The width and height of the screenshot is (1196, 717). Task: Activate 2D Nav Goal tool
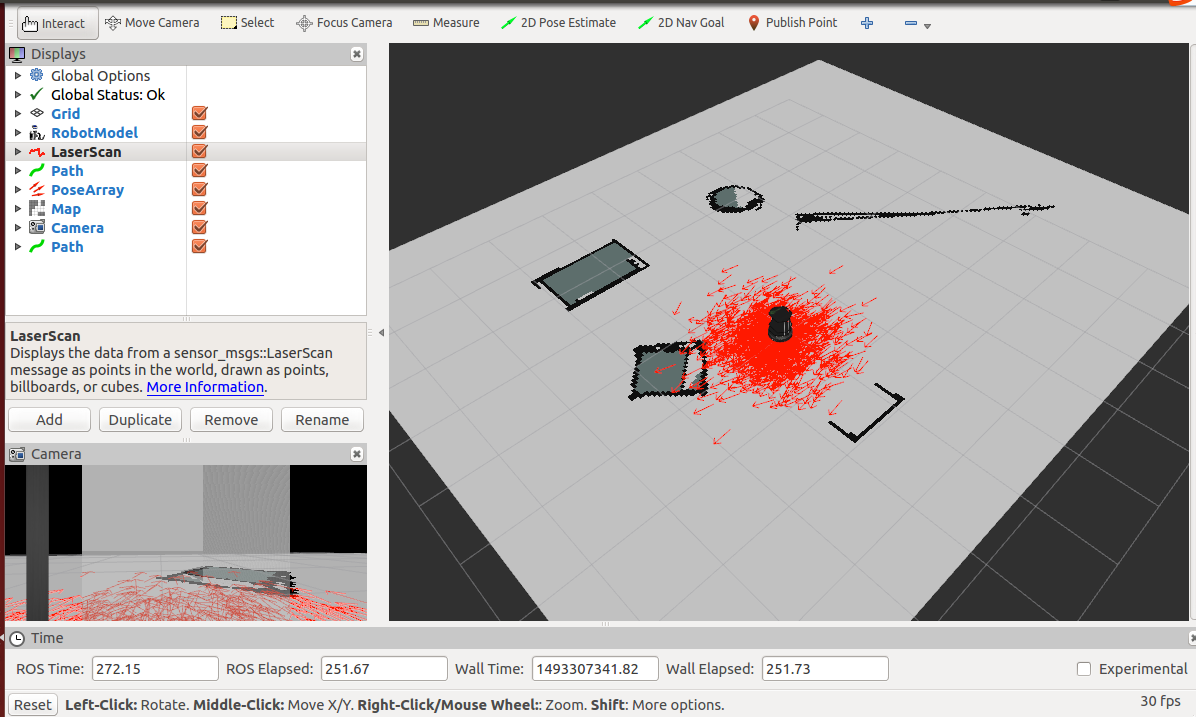click(x=681, y=23)
